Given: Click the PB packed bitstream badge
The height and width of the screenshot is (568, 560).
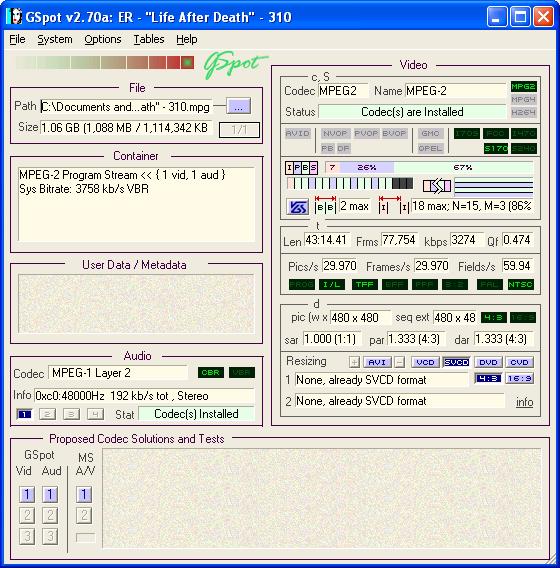Looking at the screenshot, I should point(327,148).
